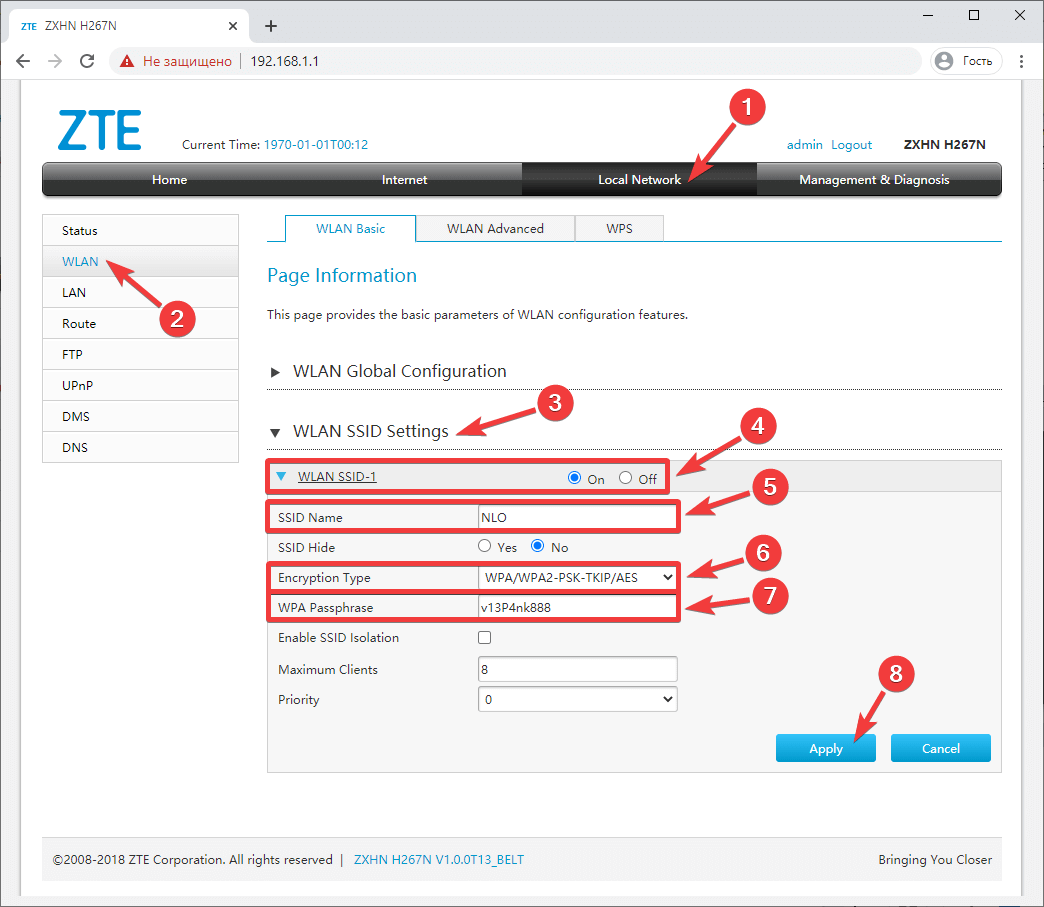Reload the page using the refresh icon

click(87, 61)
